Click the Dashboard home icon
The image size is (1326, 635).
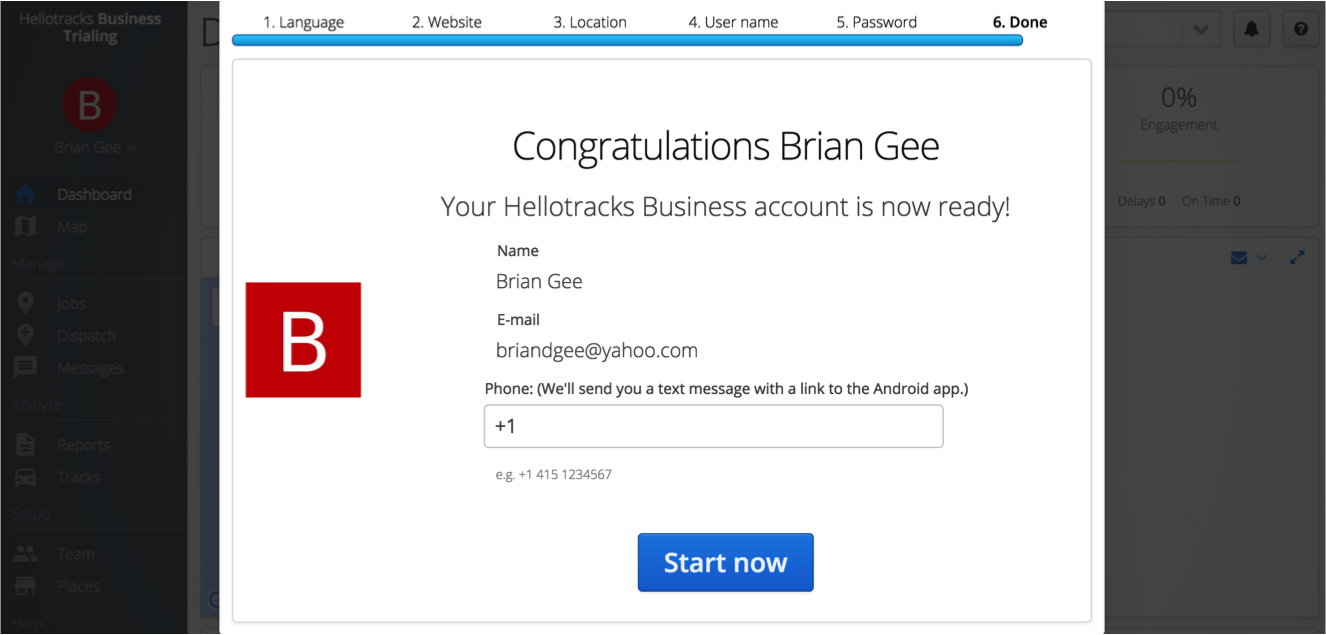click(26, 195)
